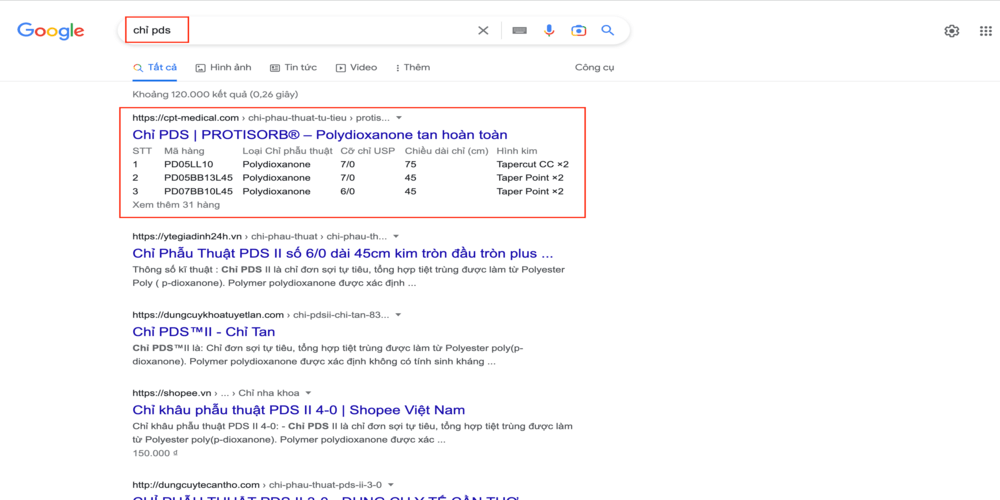The width and height of the screenshot is (1000, 500).
Task: Open the Google logo homepage
Action: coord(50,31)
